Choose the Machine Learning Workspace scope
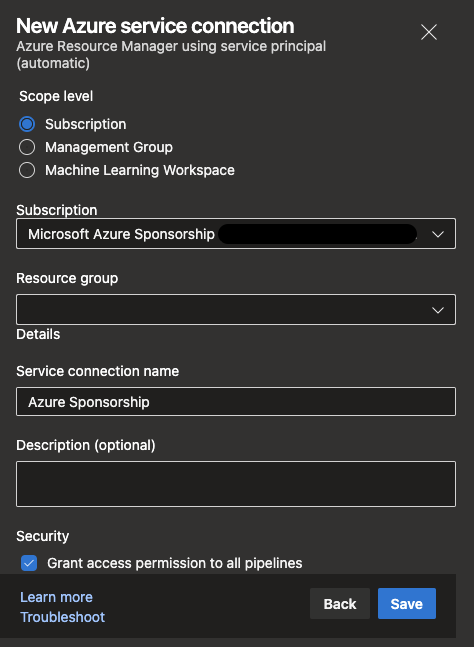 click(x=27, y=170)
